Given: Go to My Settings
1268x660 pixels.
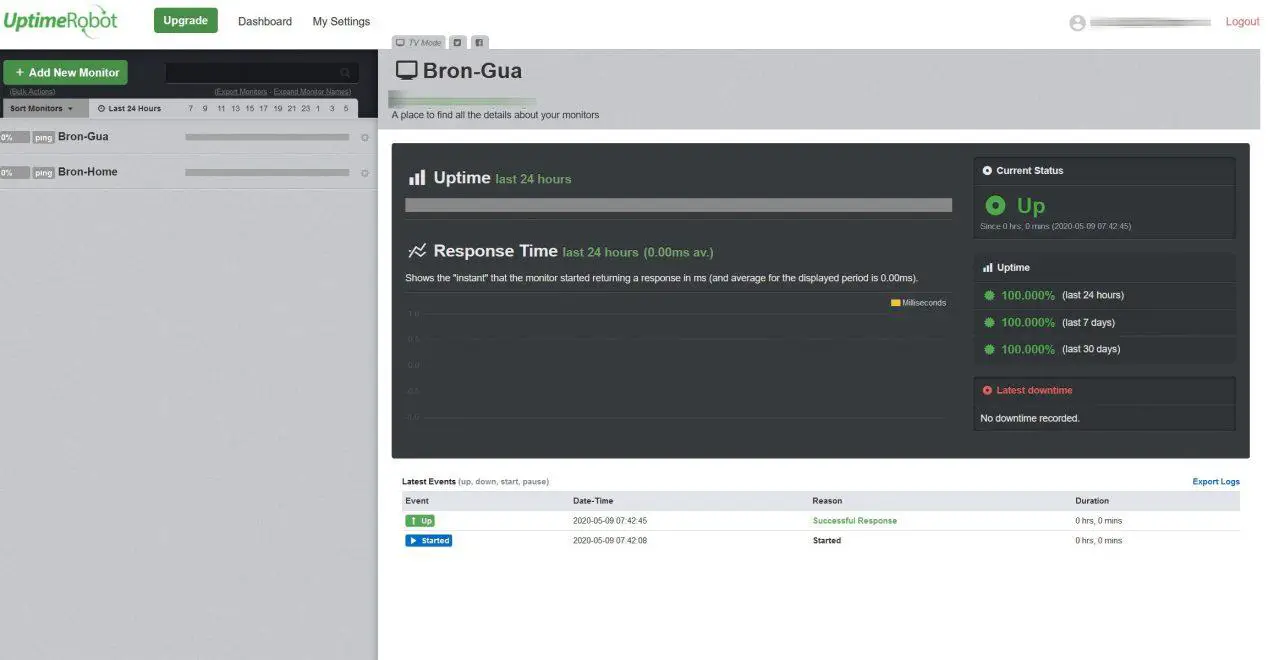Looking at the screenshot, I should tap(341, 21).
